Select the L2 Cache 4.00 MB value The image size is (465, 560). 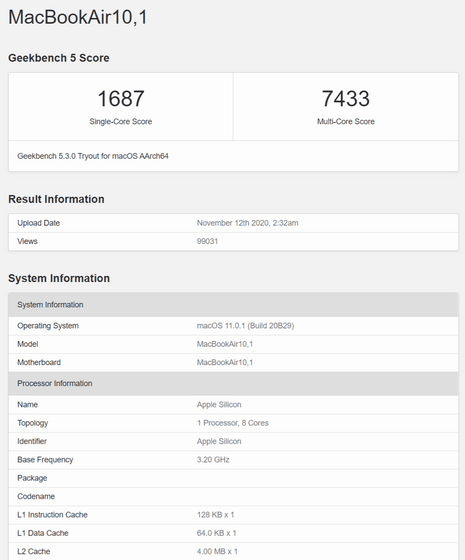[217, 551]
